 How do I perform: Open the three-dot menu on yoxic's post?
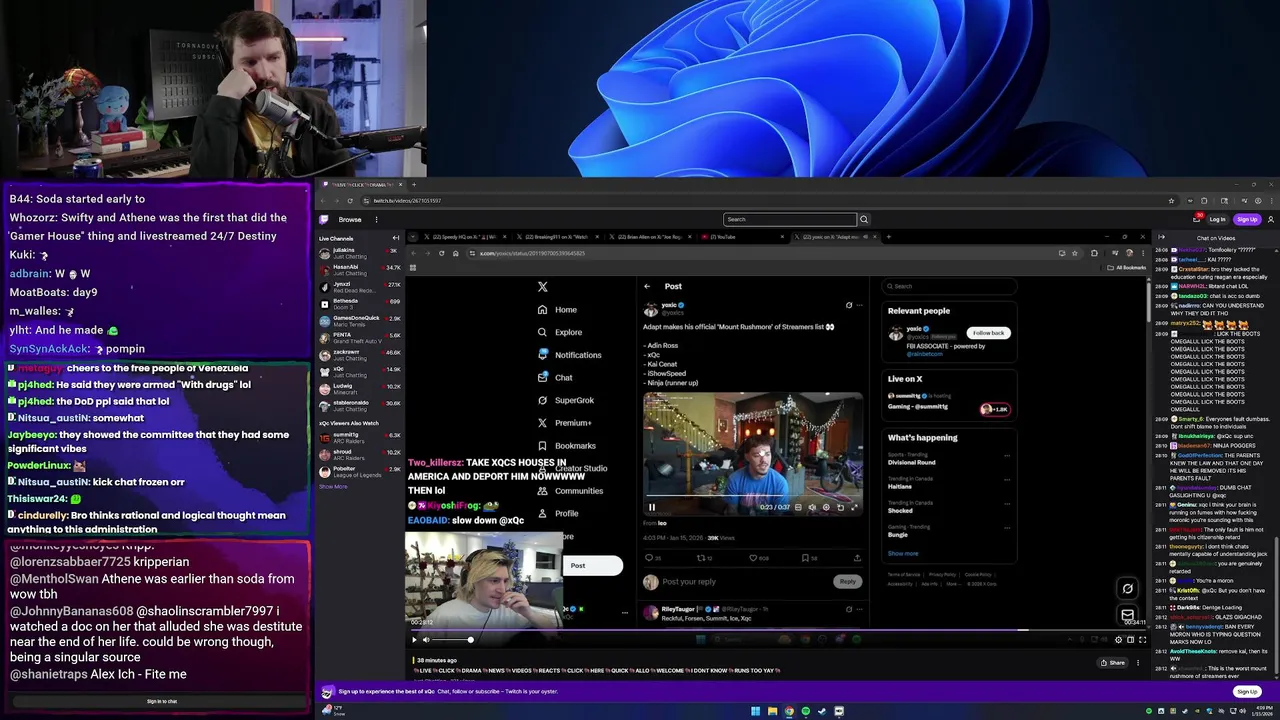tap(859, 305)
